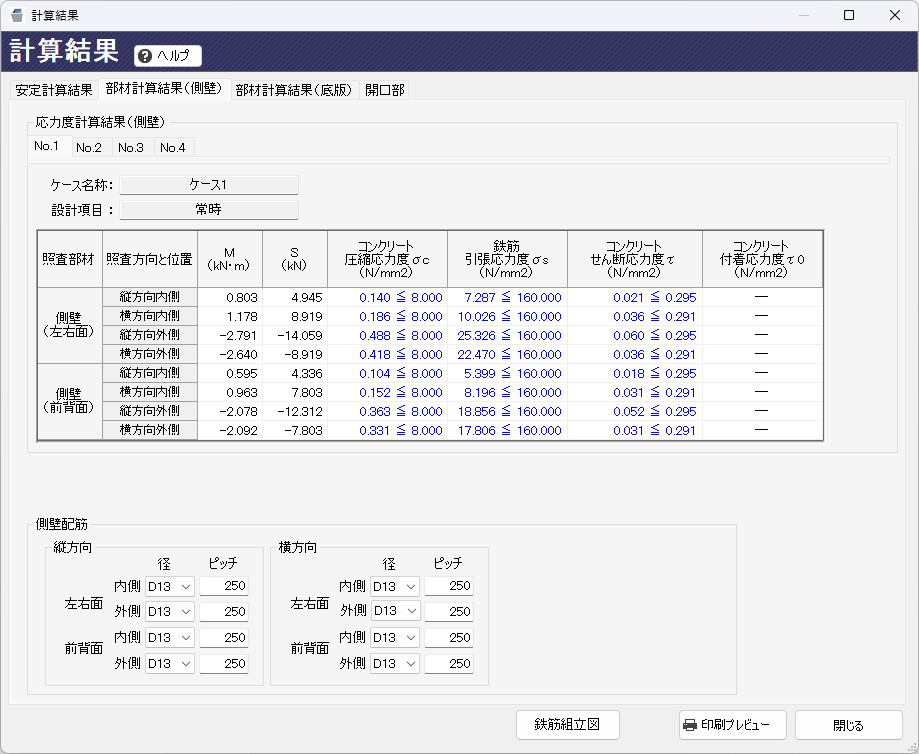The width and height of the screenshot is (919, 754).
Task: Click the M value -2.791 cell
Action: point(230,335)
